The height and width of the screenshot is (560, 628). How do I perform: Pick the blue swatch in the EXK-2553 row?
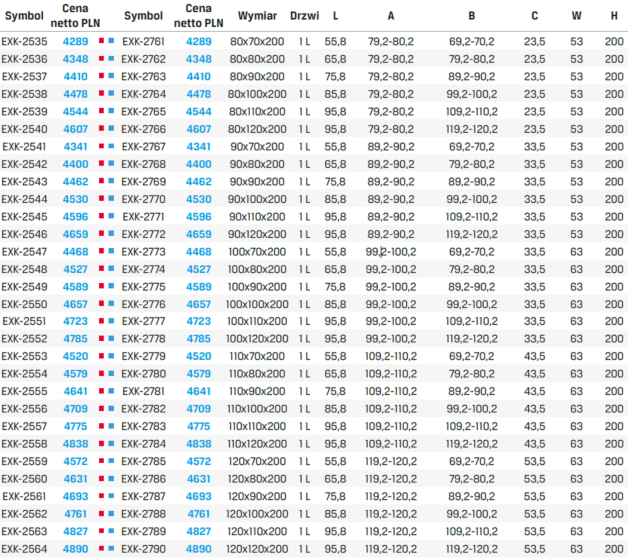[x=111, y=356]
